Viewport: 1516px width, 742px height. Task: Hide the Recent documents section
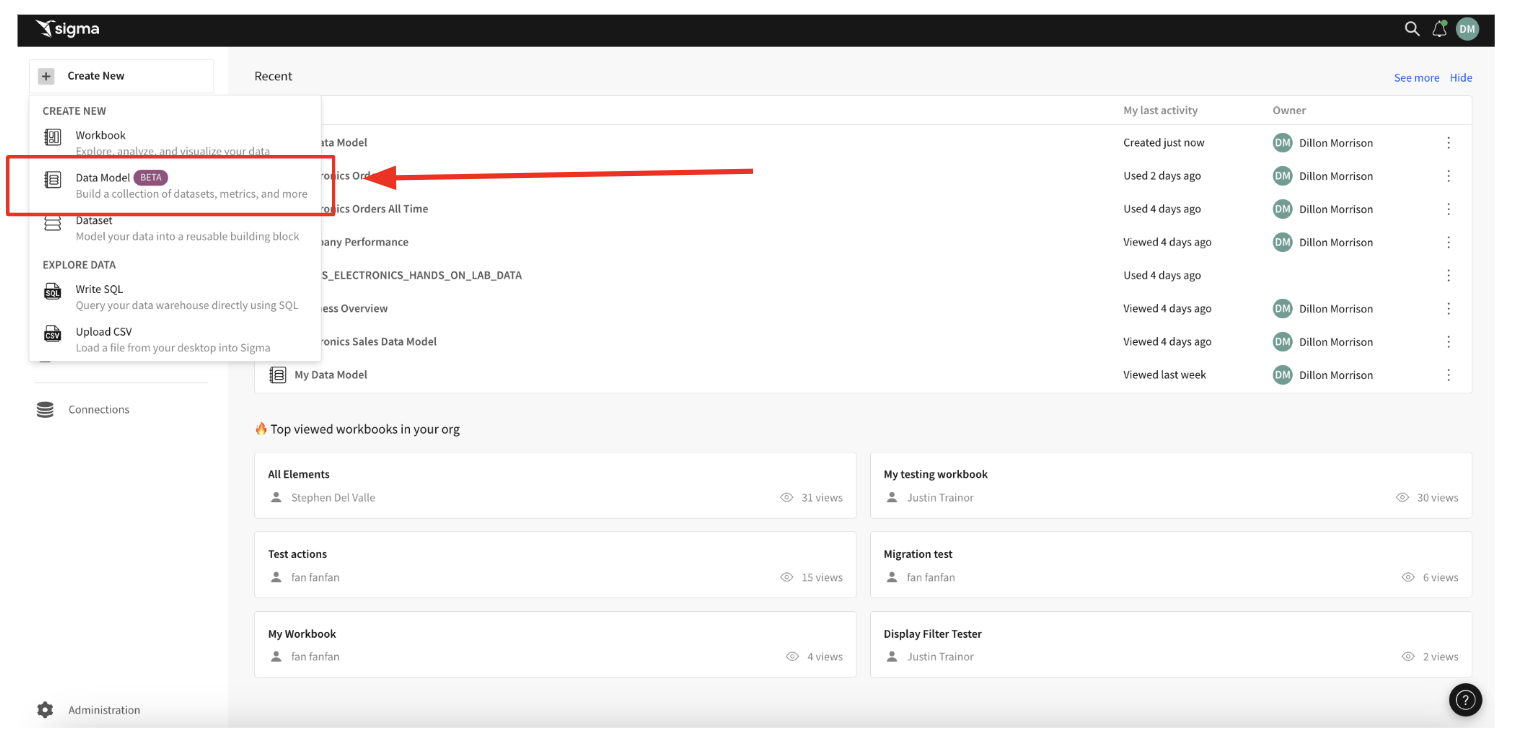[1460, 77]
